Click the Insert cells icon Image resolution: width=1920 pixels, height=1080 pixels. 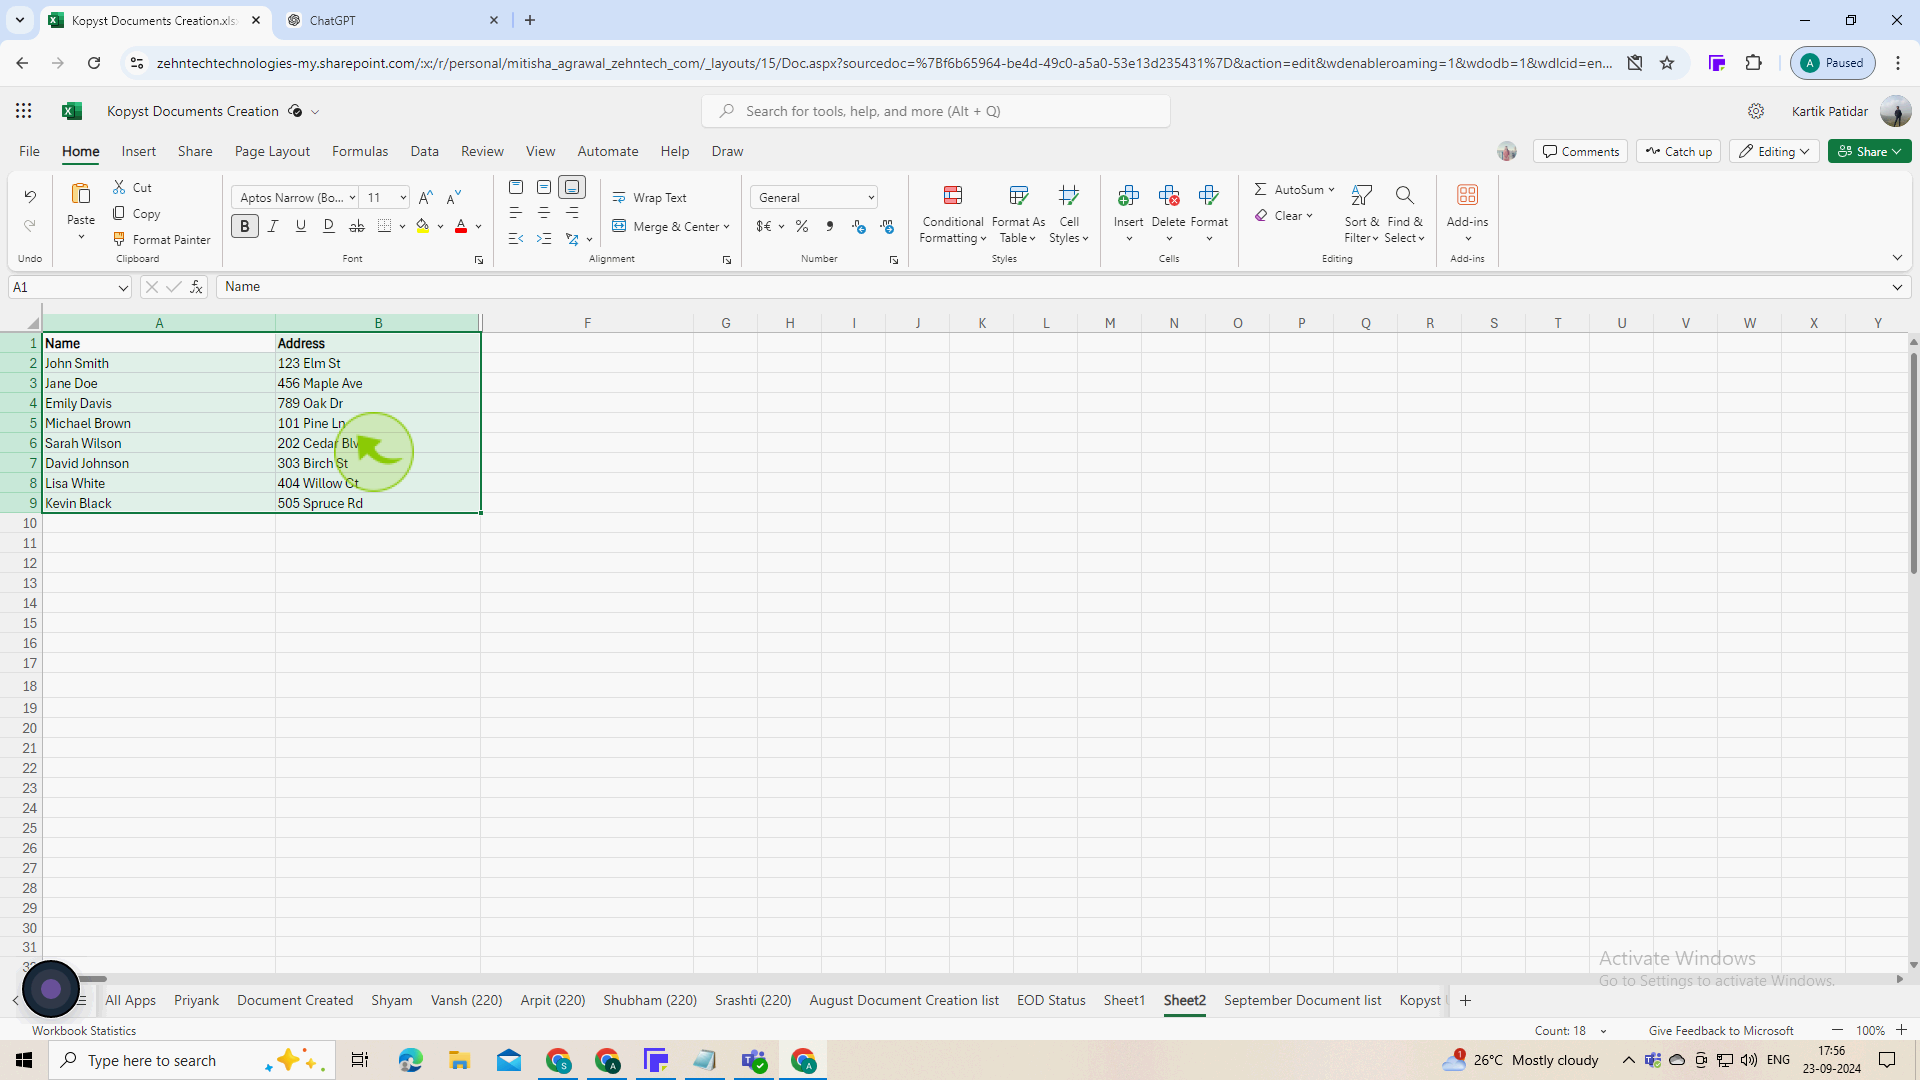(1129, 194)
